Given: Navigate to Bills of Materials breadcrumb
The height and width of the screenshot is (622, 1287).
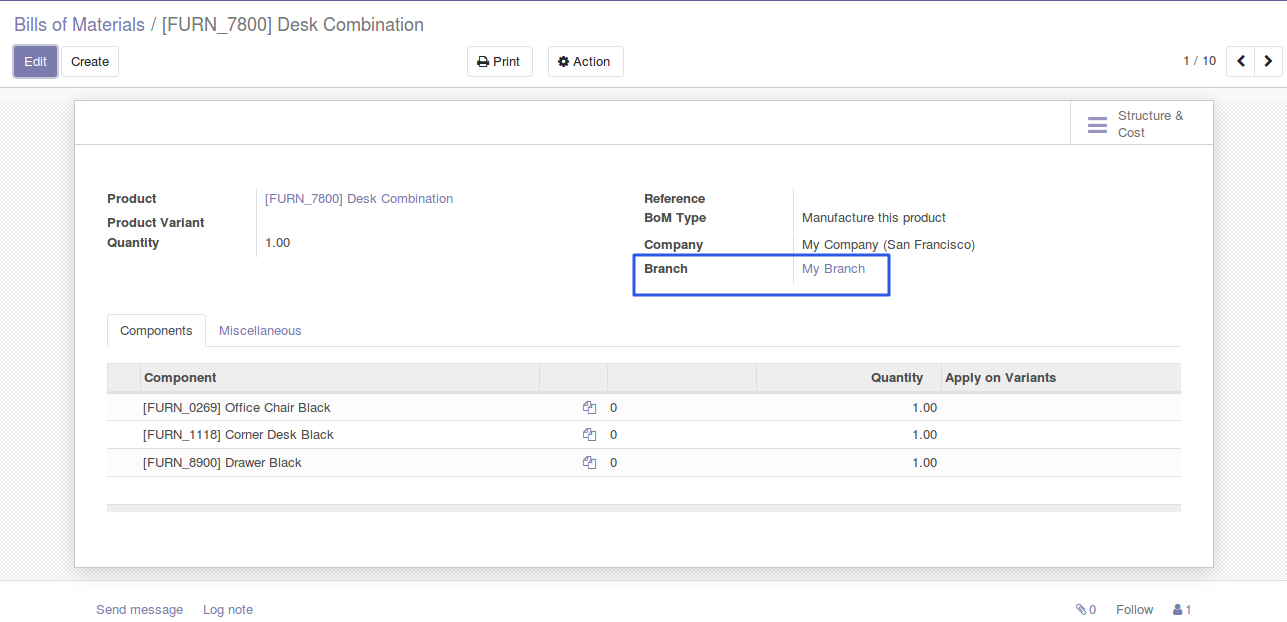Looking at the screenshot, I should click(x=79, y=25).
